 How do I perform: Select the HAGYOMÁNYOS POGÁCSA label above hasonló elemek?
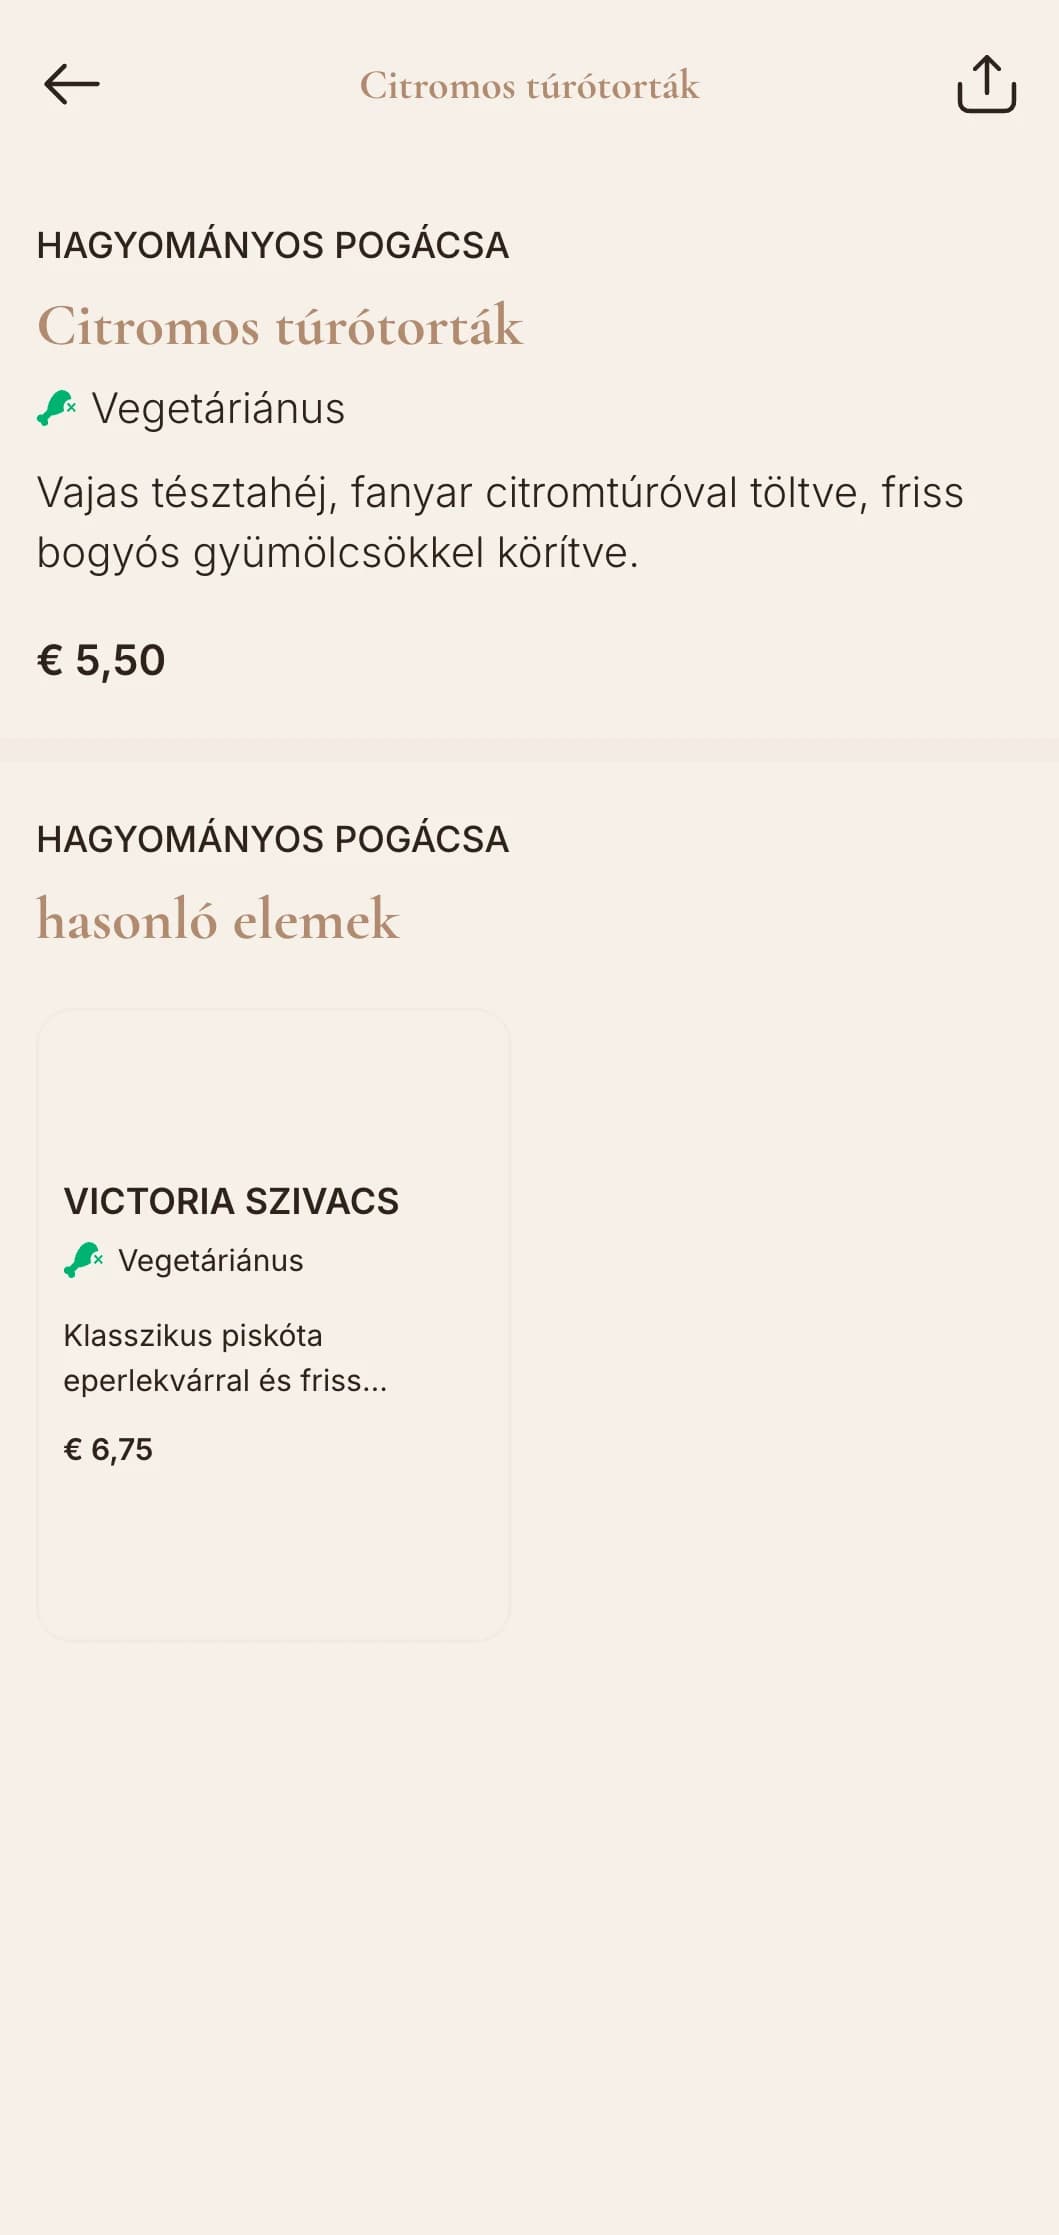pyautogui.click(x=273, y=840)
